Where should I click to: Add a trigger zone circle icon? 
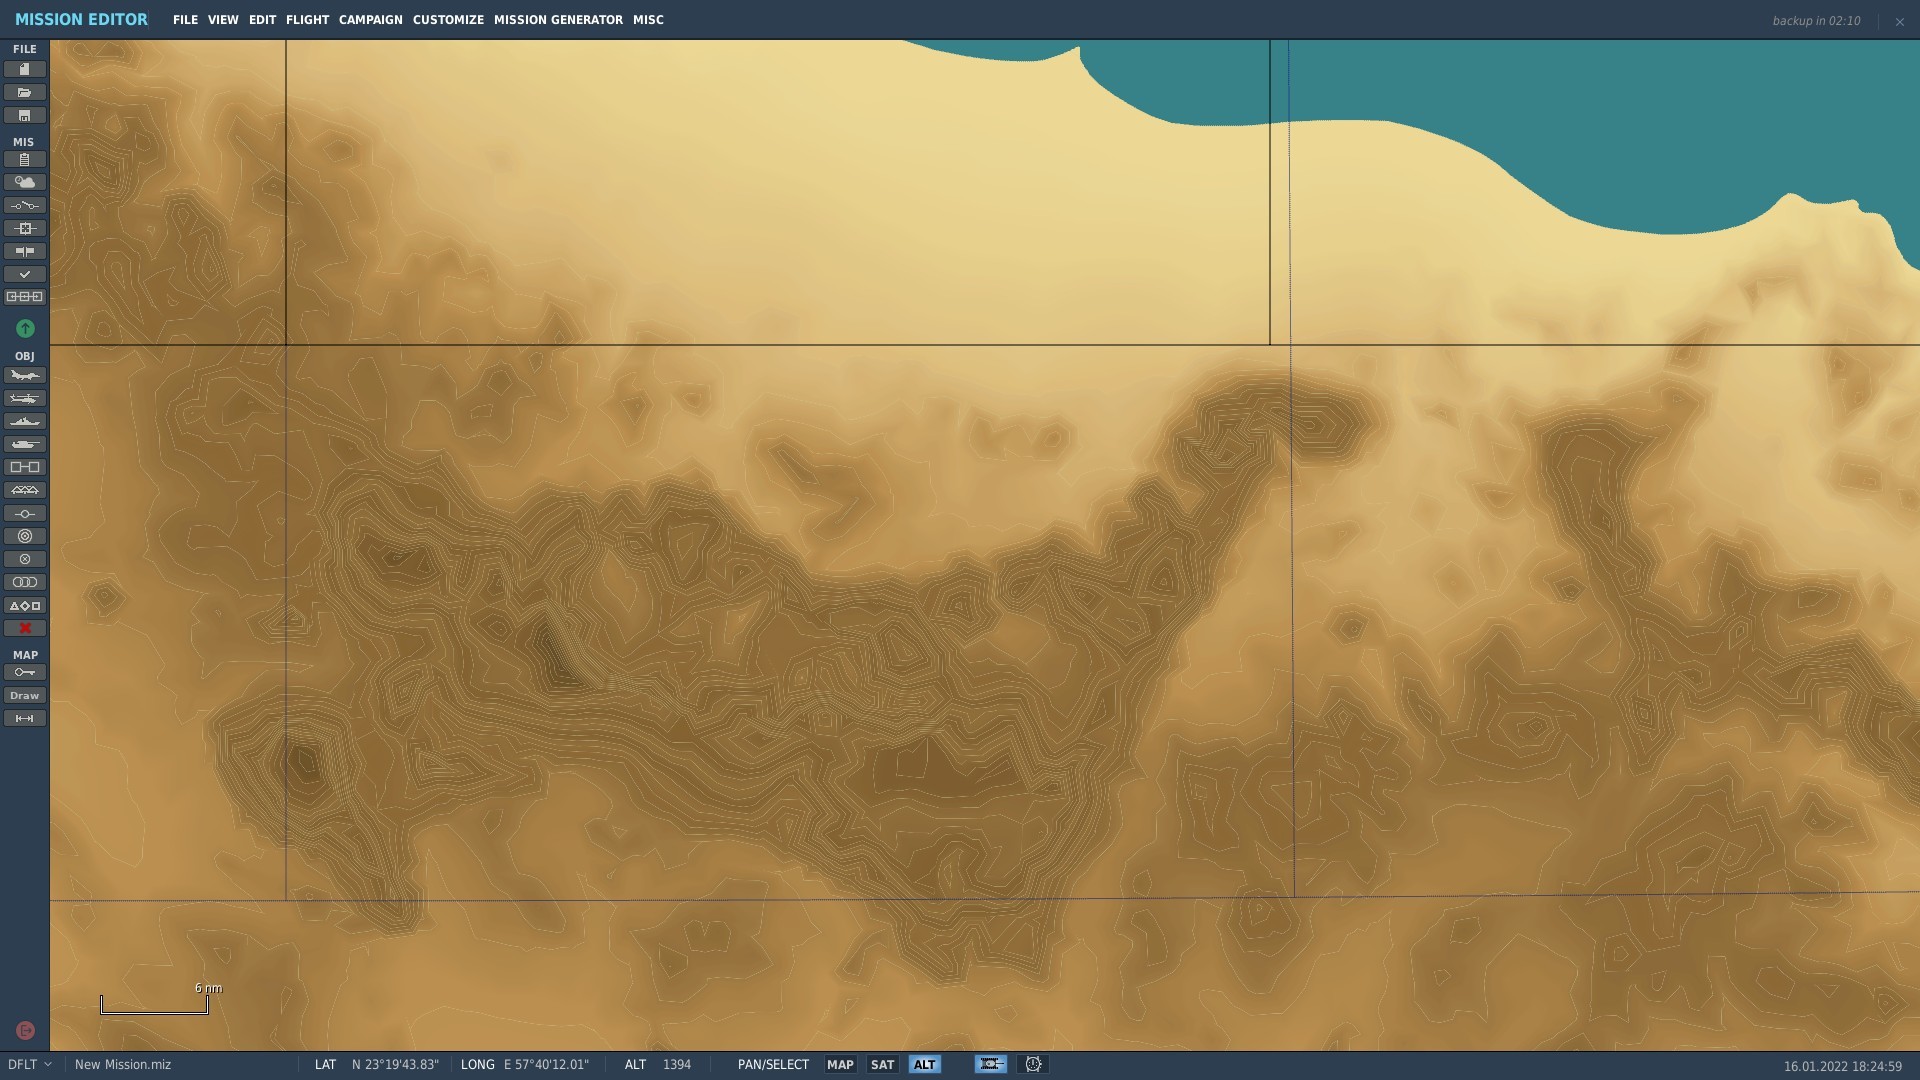(x=25, y=536)
